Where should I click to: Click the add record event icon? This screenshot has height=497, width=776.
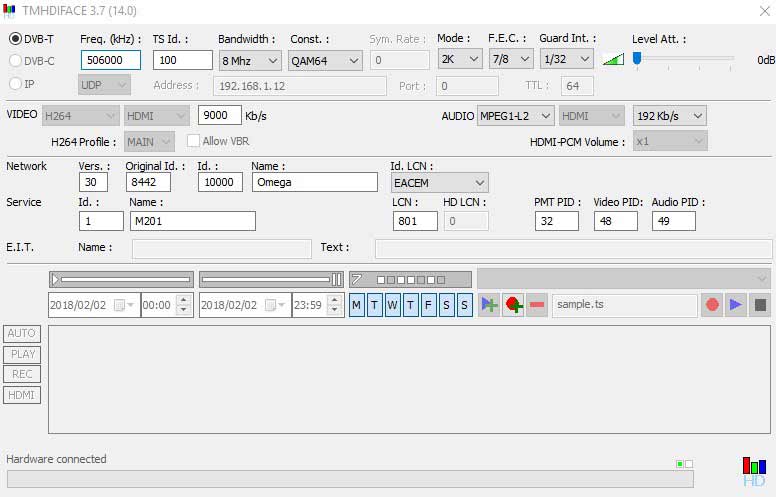click(514, 305)
